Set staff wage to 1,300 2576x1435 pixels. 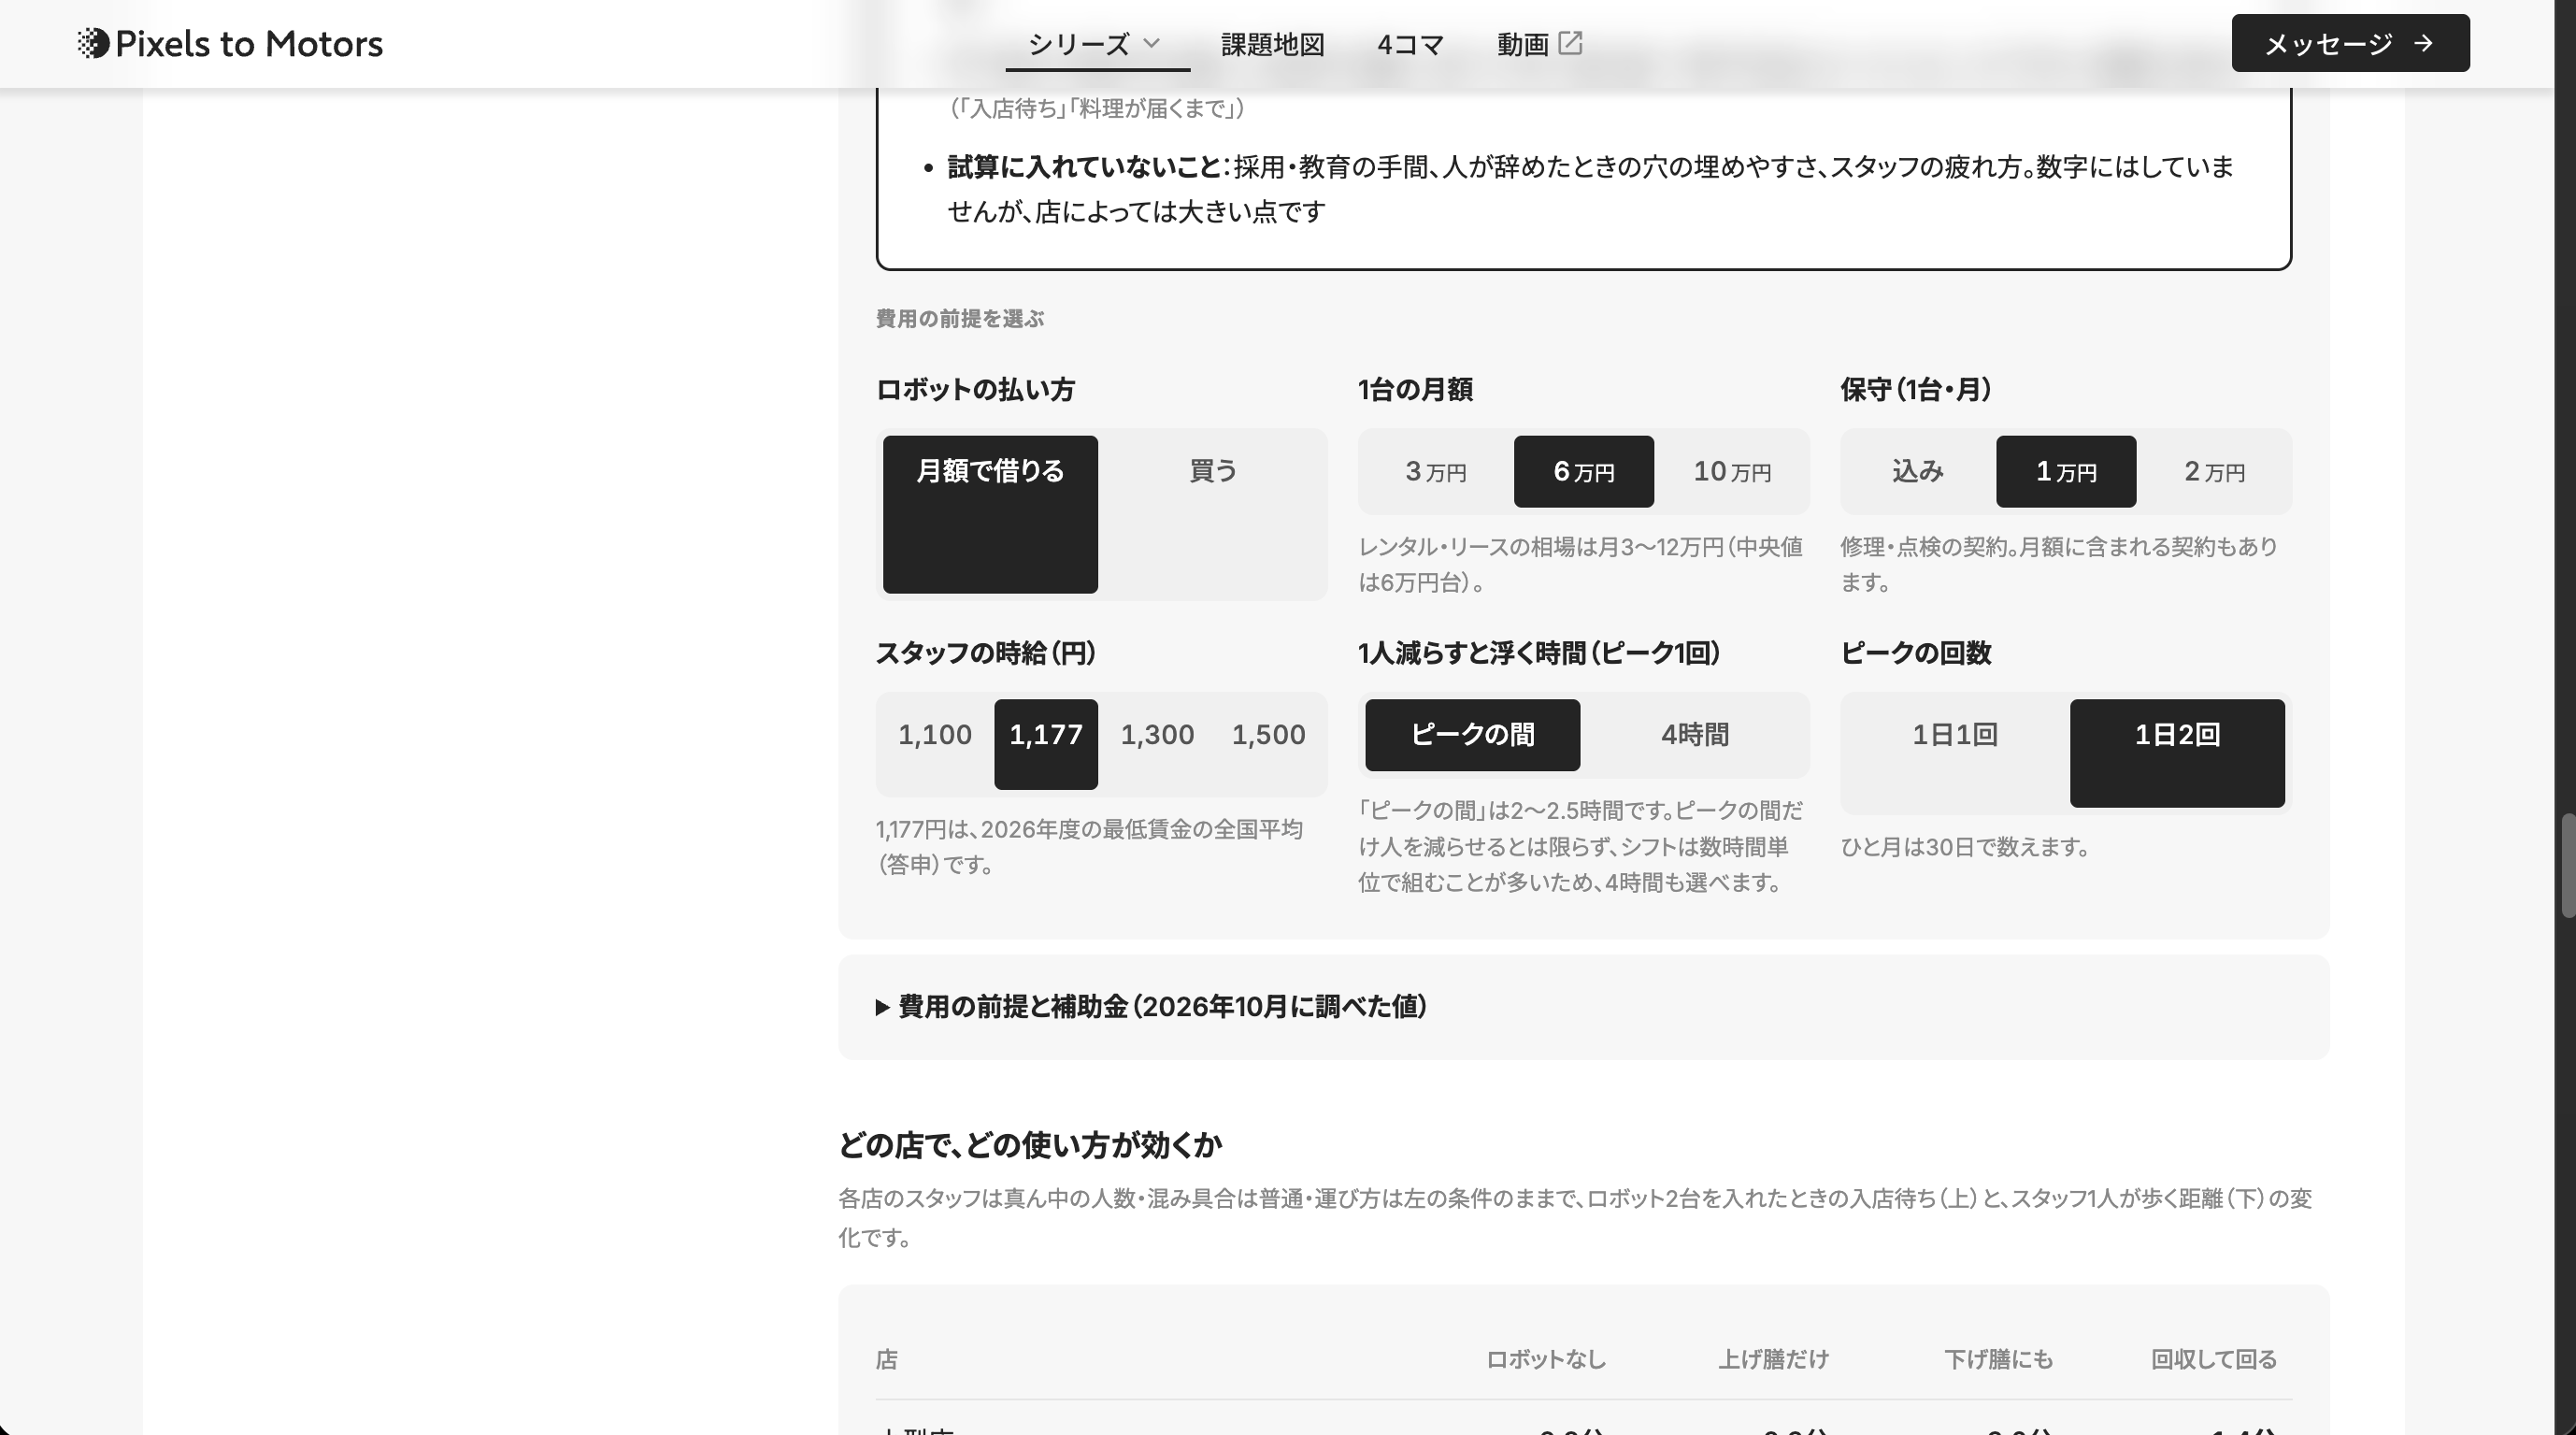[1157, 744]
